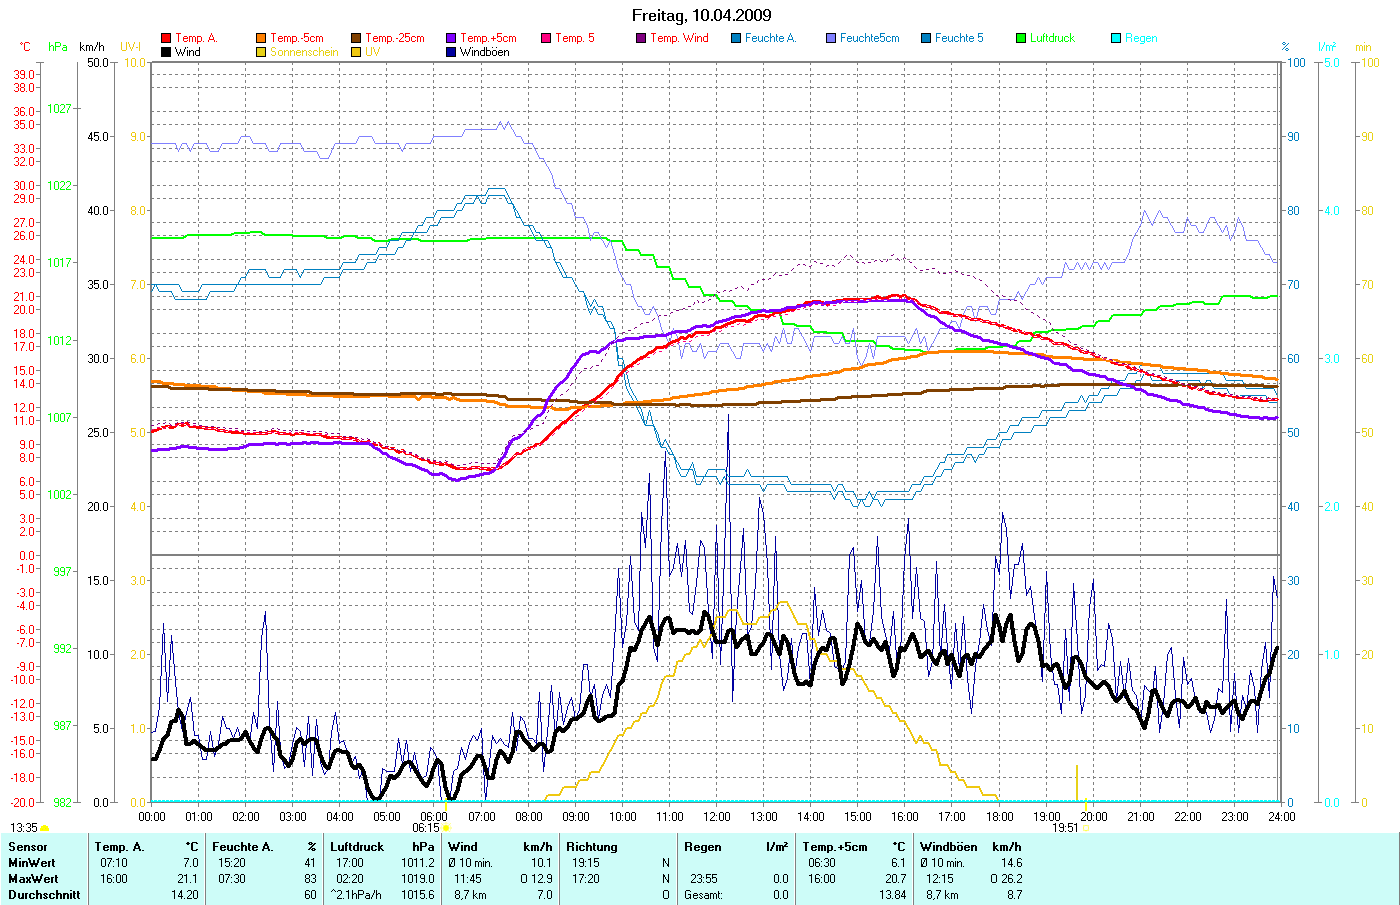The height and width of the screenshot is (905, 1400).
Task: Click the cyan Regen legend swatch
Action: pos(1116,38)
